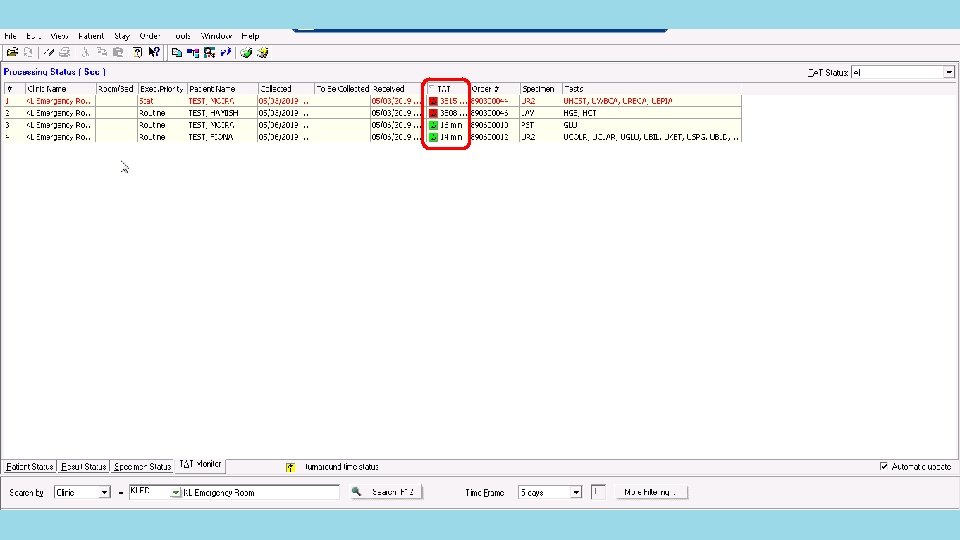
Task: Select the TAT Monitor tab
Action: pos(200,465)
